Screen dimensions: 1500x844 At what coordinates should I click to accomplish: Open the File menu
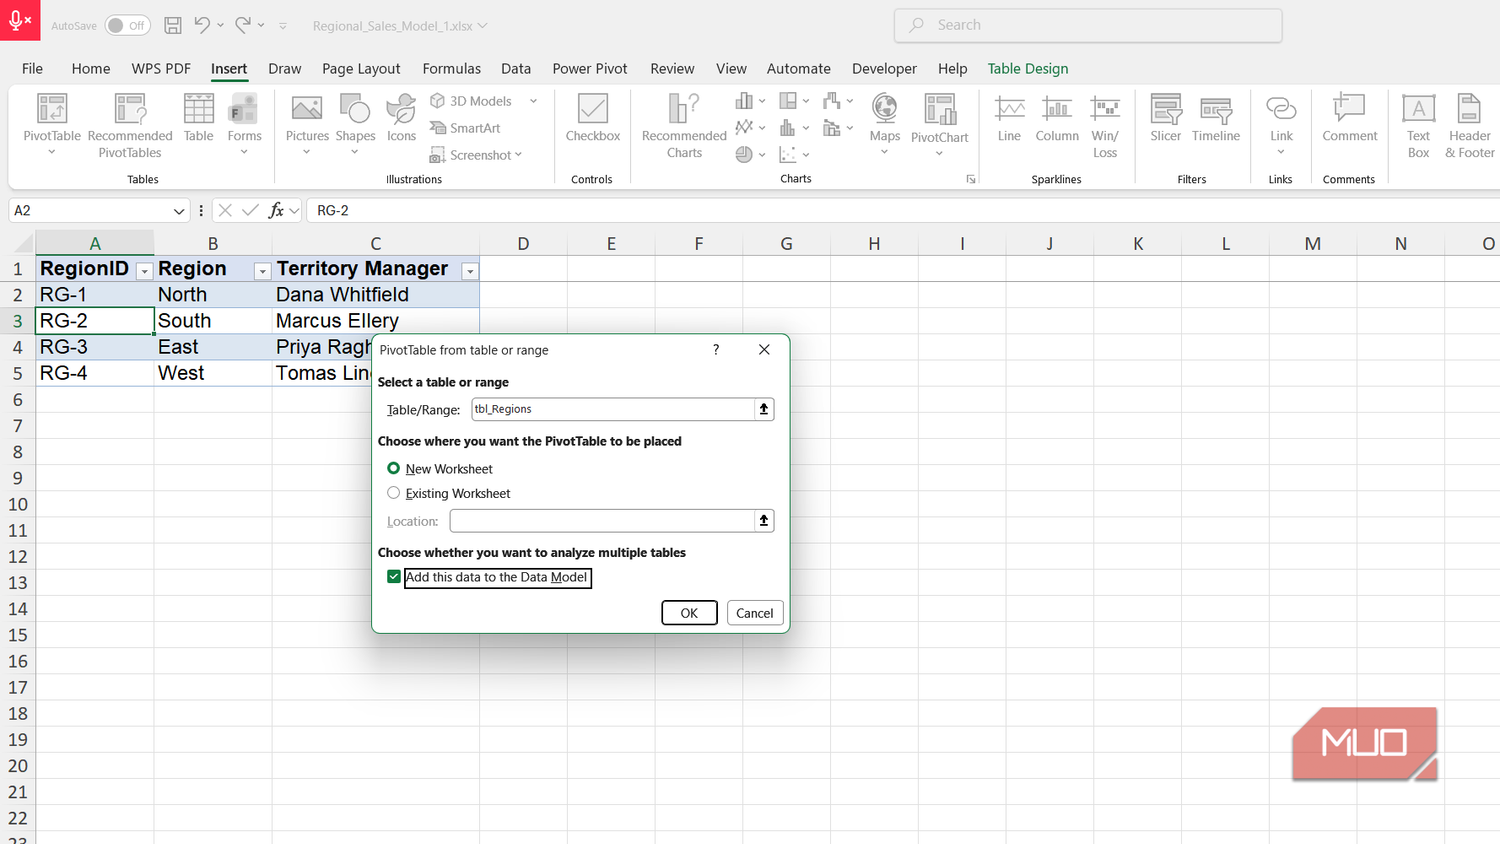(x=32, y=68)
